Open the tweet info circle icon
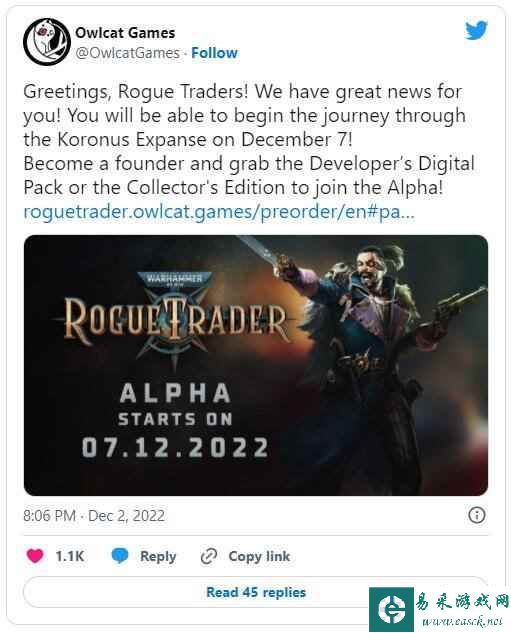The height and width of the screenshot is (633, 511). tap(477, 516)
